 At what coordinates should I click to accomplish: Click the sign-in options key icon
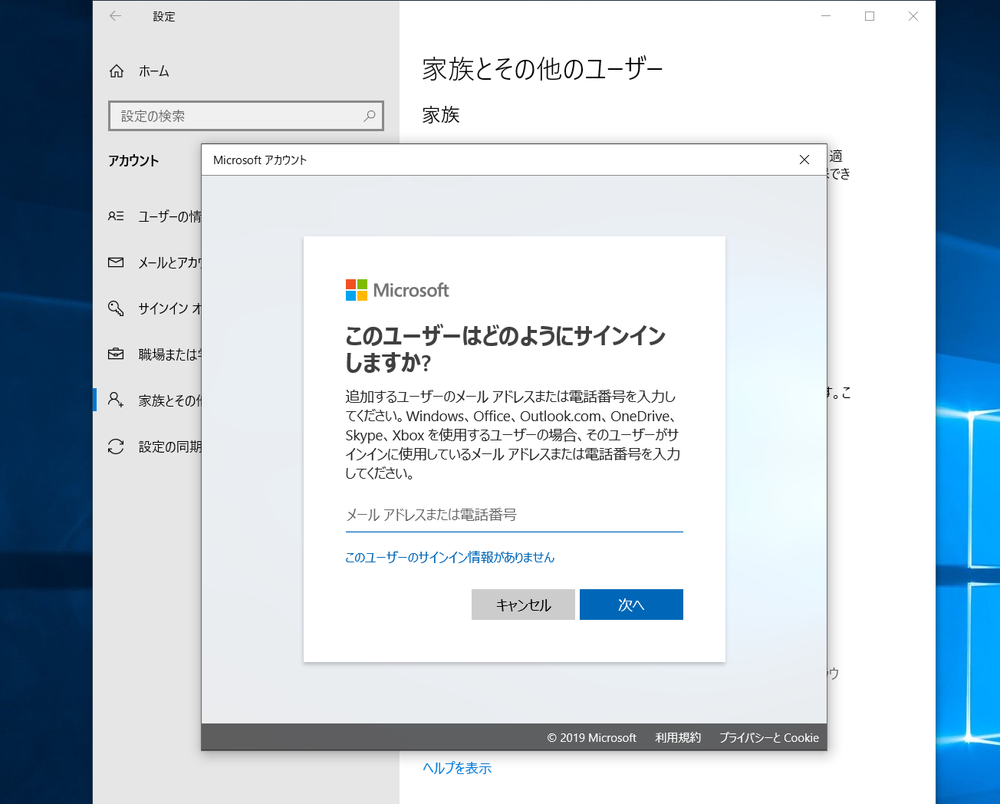[x=117, y=308]
